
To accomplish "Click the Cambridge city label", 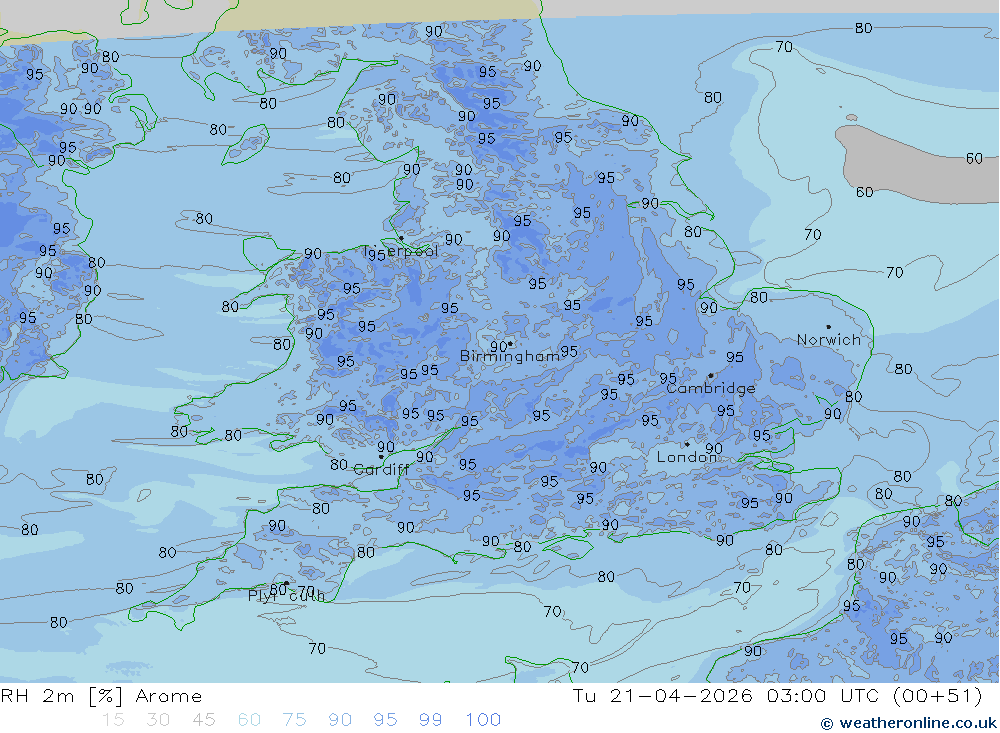I will coord(710,389).
